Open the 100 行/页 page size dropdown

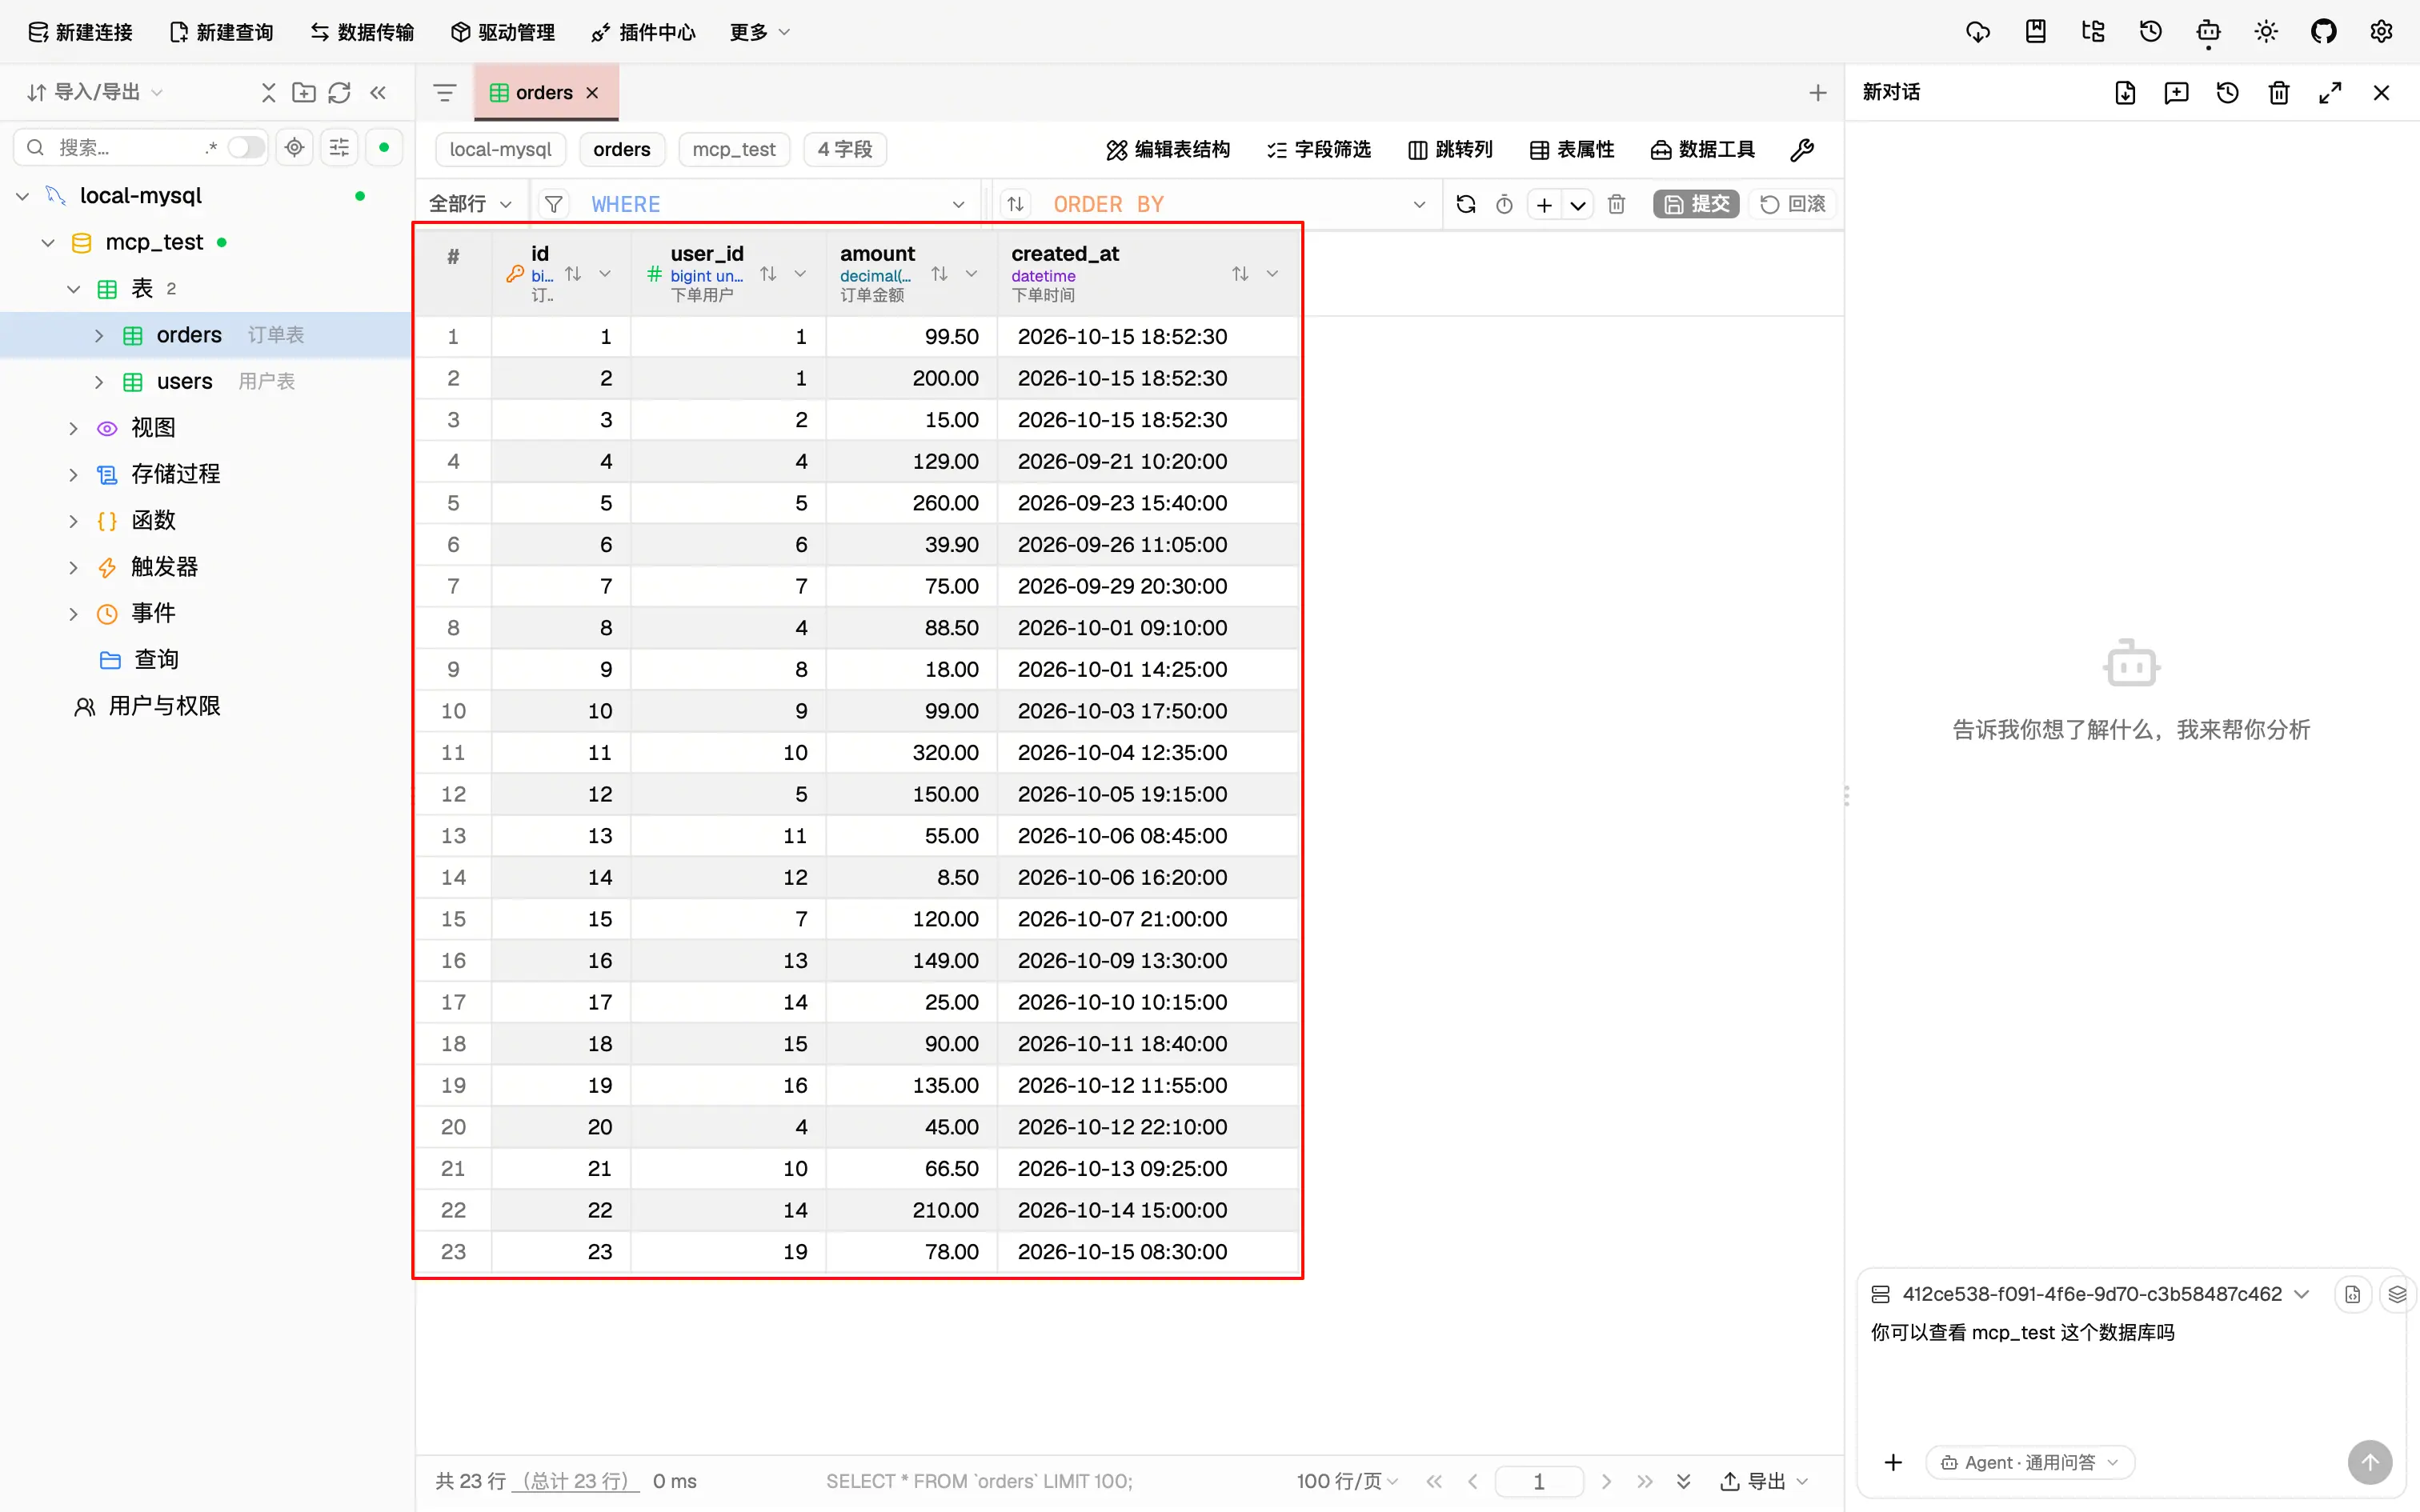pyautogui.click(x=1347, y=1480)
